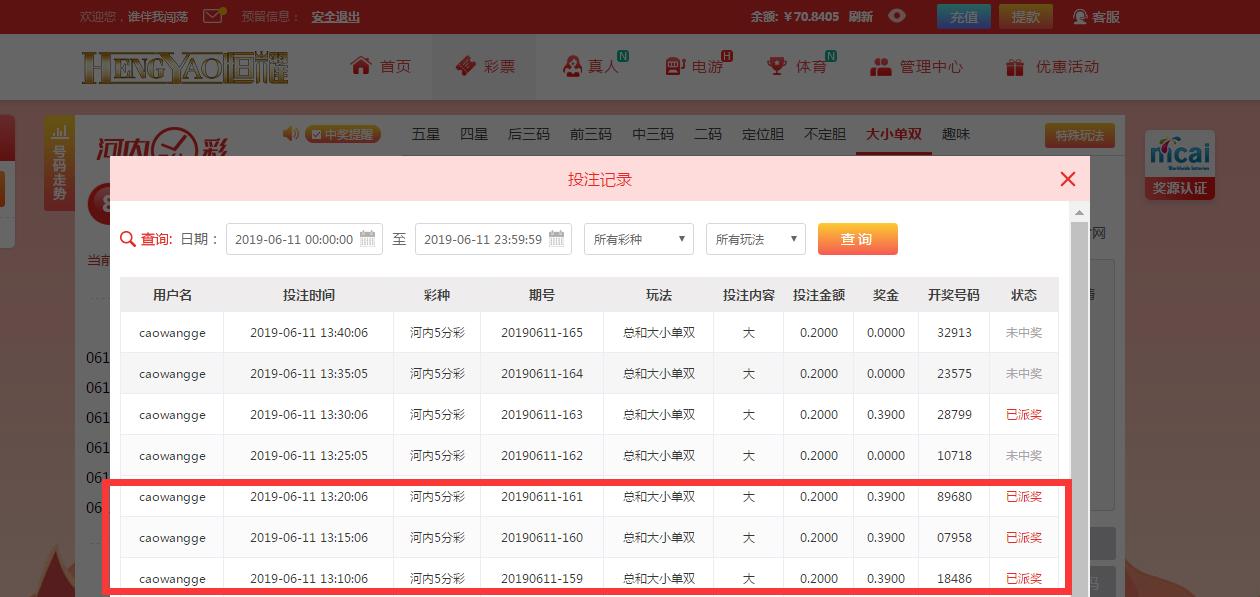
Task: Expand the 所有玩法 play type dropdown
Action: coord(755,239)
